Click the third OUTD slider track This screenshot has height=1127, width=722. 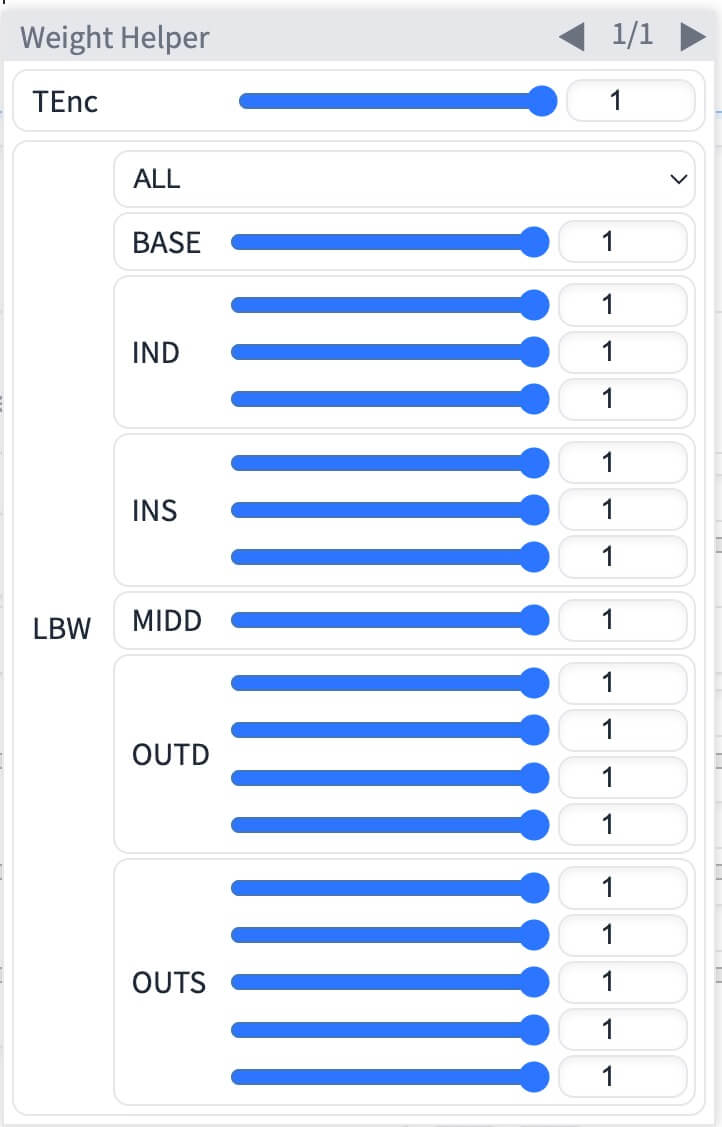[x=380, y=778]
